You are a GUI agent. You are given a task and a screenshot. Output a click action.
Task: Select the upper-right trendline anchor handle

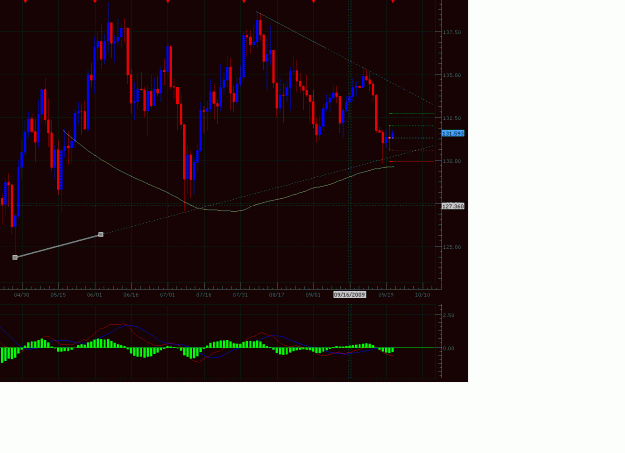[x=100, y=234]
